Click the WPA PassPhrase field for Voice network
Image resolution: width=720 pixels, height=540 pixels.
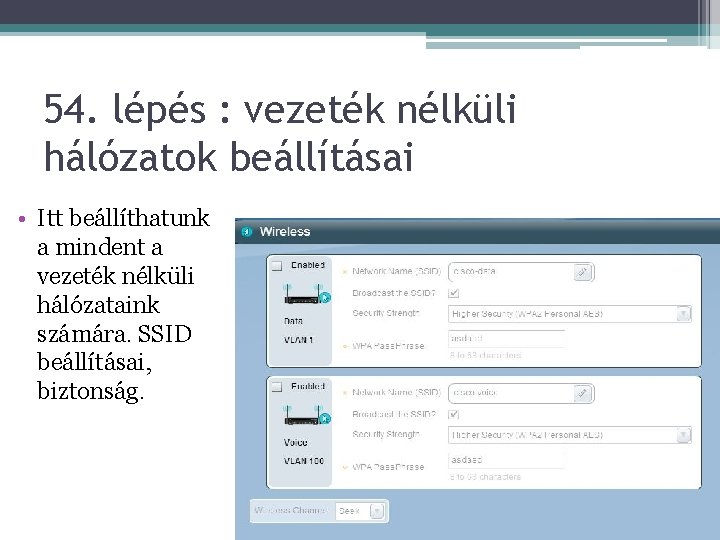[x=506, y=460]
